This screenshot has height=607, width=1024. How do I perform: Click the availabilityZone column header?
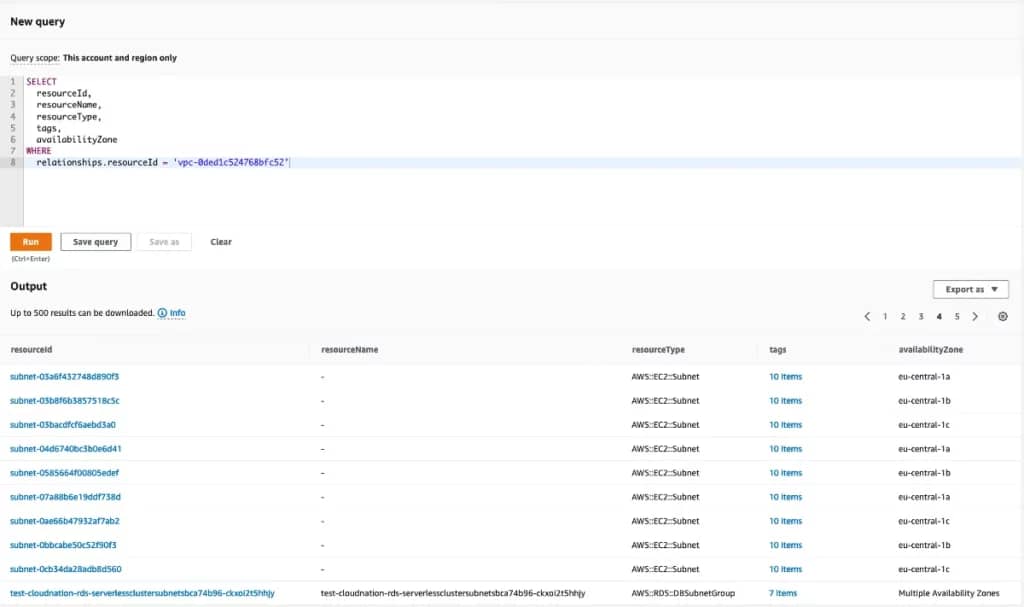931,350
